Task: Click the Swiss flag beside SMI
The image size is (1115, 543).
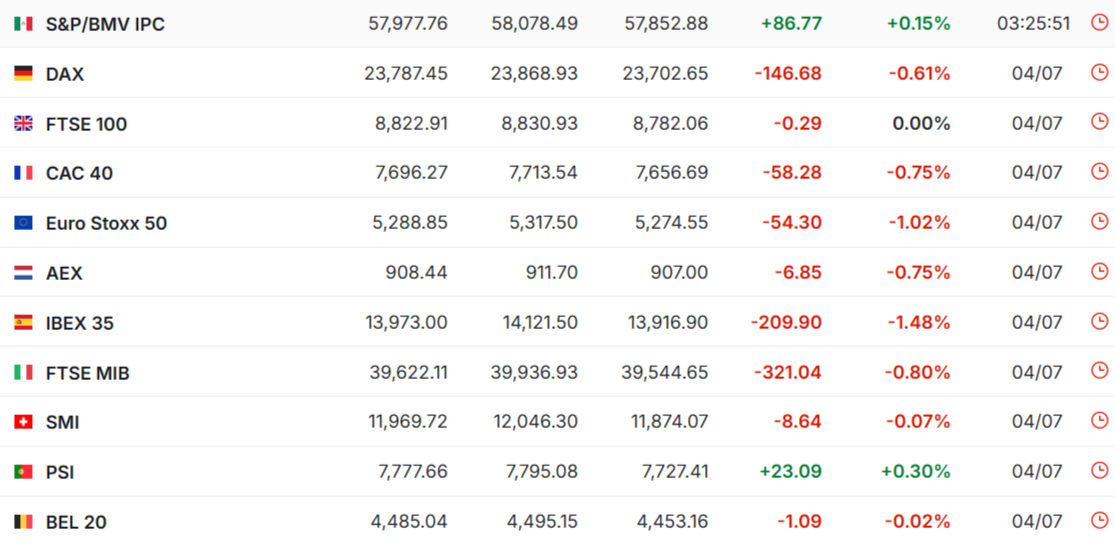Action: pyautogui.click(x=23, y=422)
